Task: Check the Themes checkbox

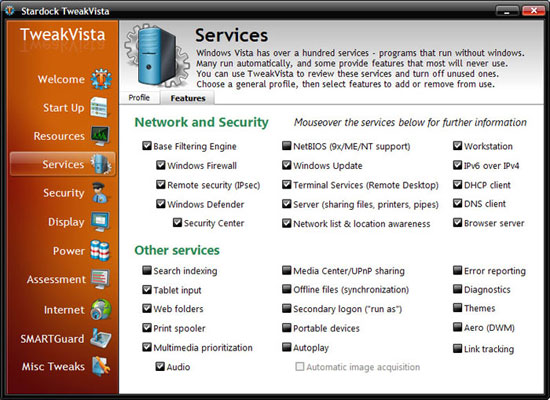Action: (x=457, y=308)
